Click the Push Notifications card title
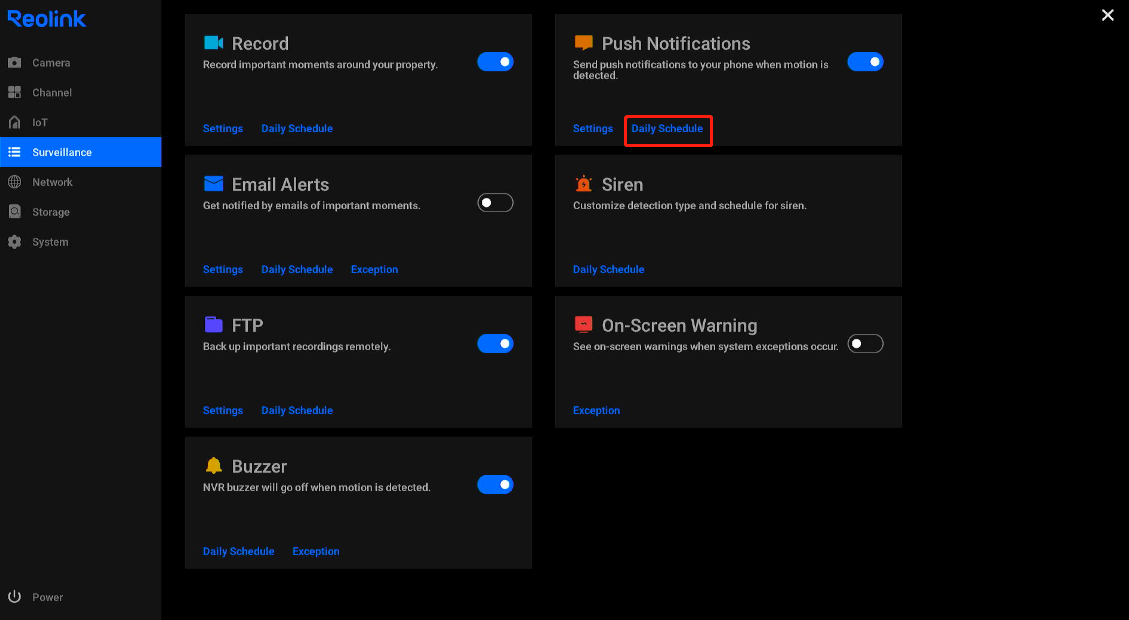Viewport: 1129px width, 620px height. (676, 43)
